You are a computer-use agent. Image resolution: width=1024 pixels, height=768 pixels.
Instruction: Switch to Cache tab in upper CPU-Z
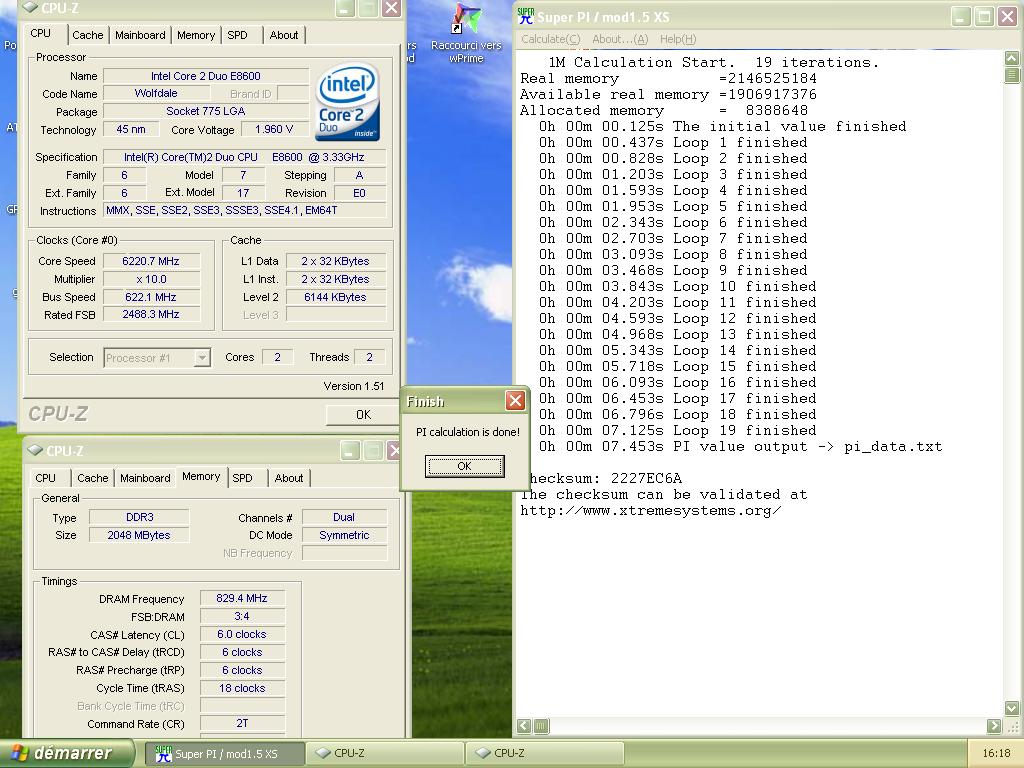88,35
